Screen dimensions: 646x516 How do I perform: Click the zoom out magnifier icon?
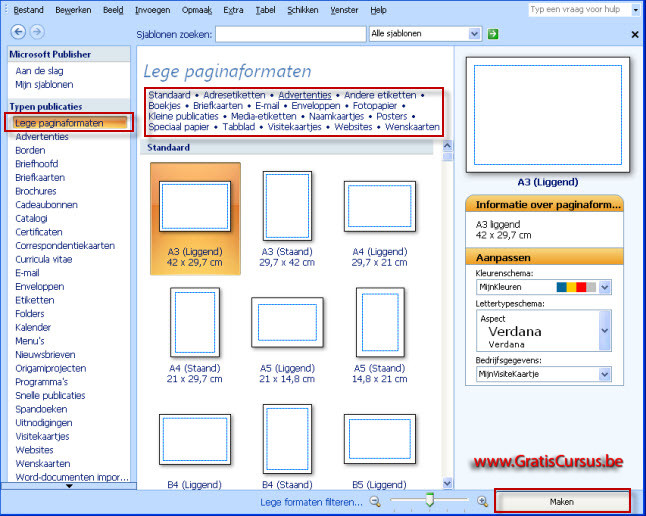pos(375,502)
